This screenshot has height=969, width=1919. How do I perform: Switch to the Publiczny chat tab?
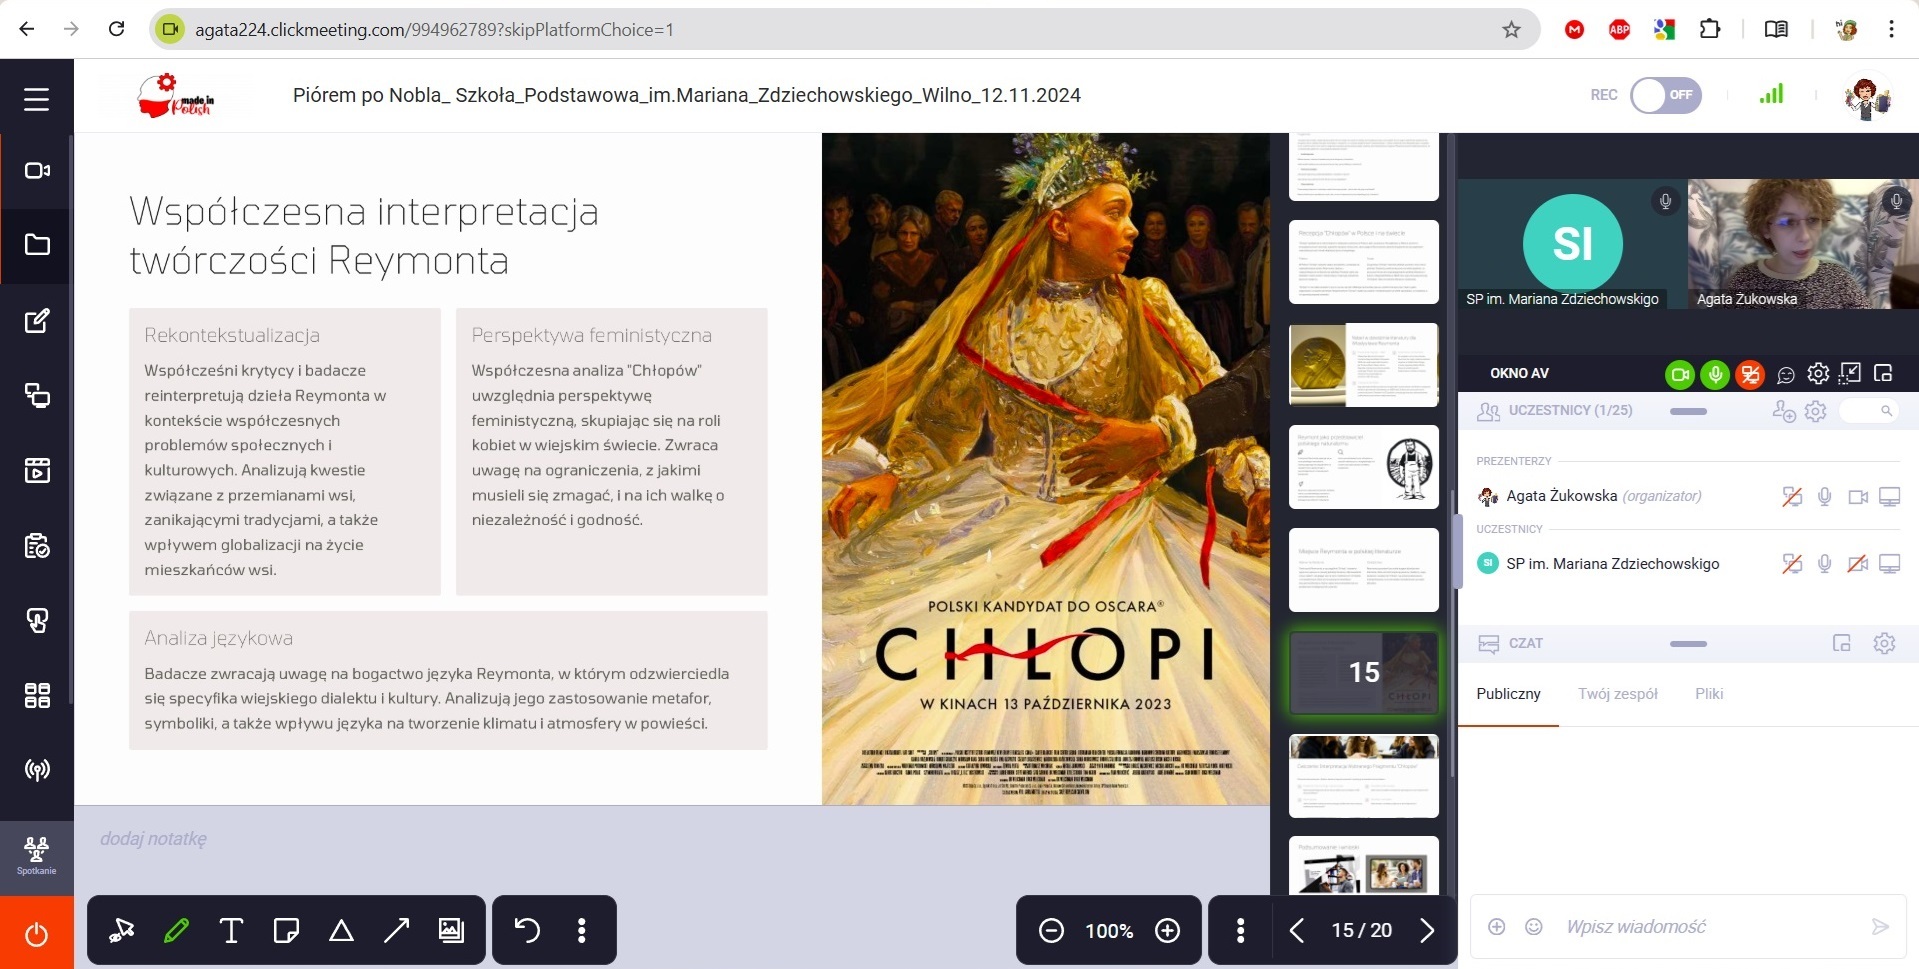tap(1508, 694)
